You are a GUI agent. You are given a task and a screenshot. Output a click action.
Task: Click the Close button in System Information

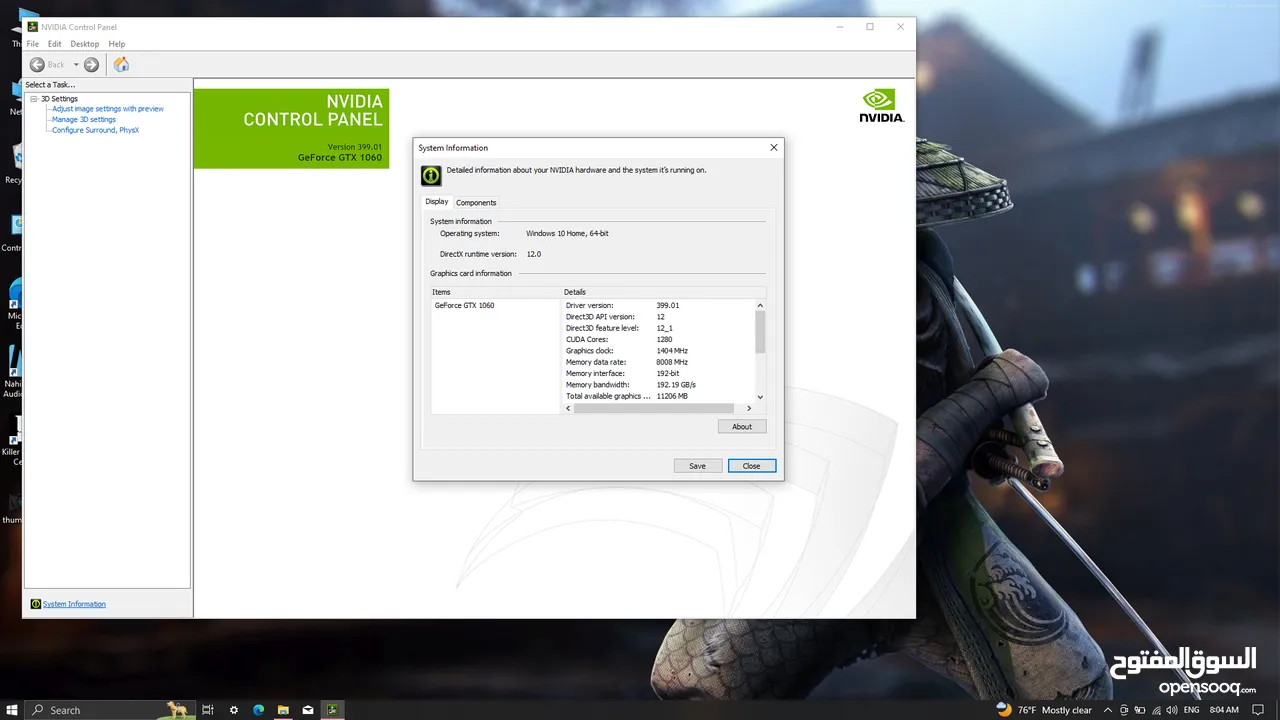coord(751,466)
